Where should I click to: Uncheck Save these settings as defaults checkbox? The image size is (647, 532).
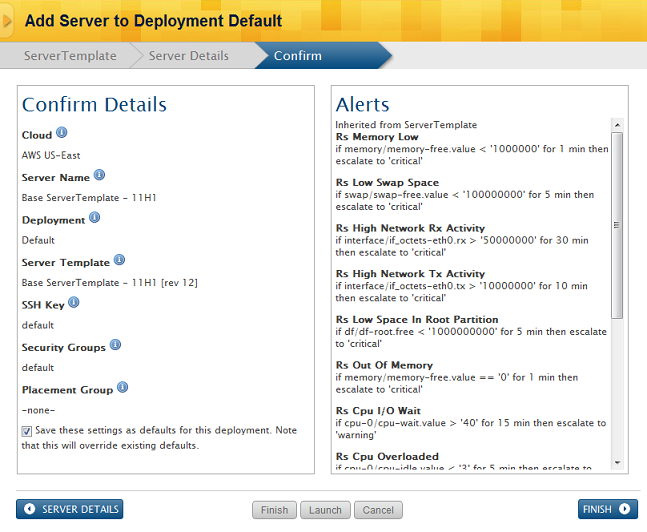pyautogui.click(x=26, y=431)
